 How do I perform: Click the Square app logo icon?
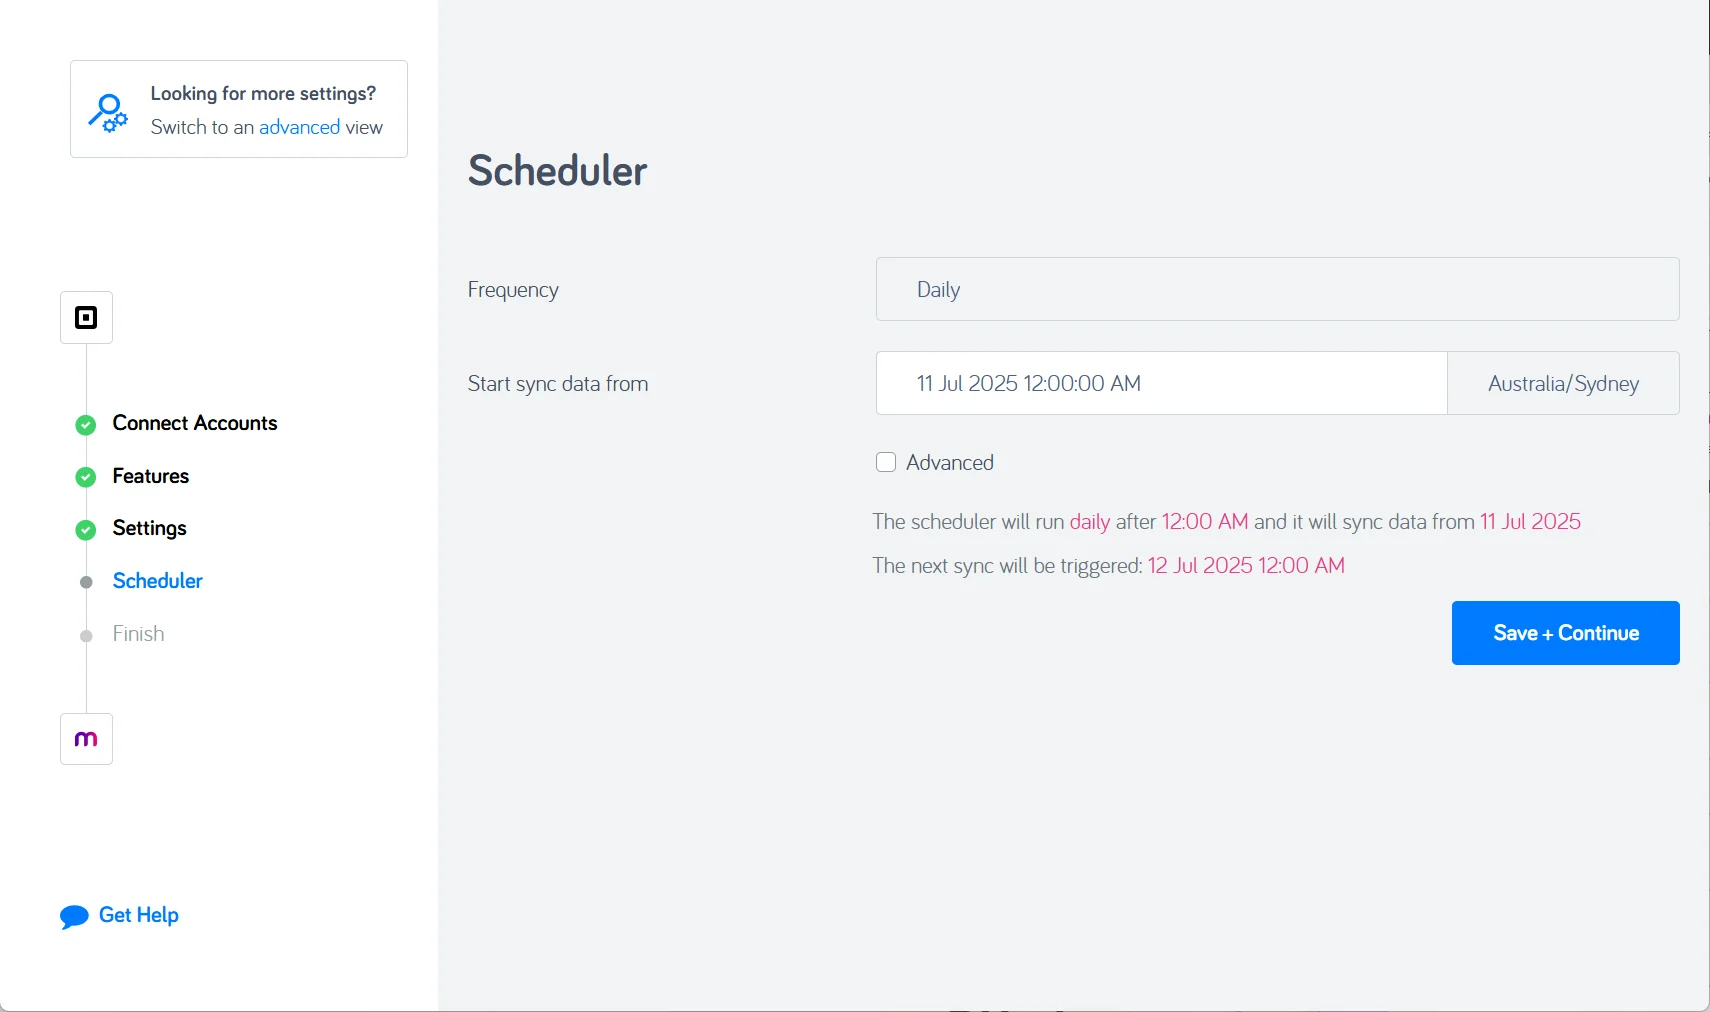[x=86, y=318]
